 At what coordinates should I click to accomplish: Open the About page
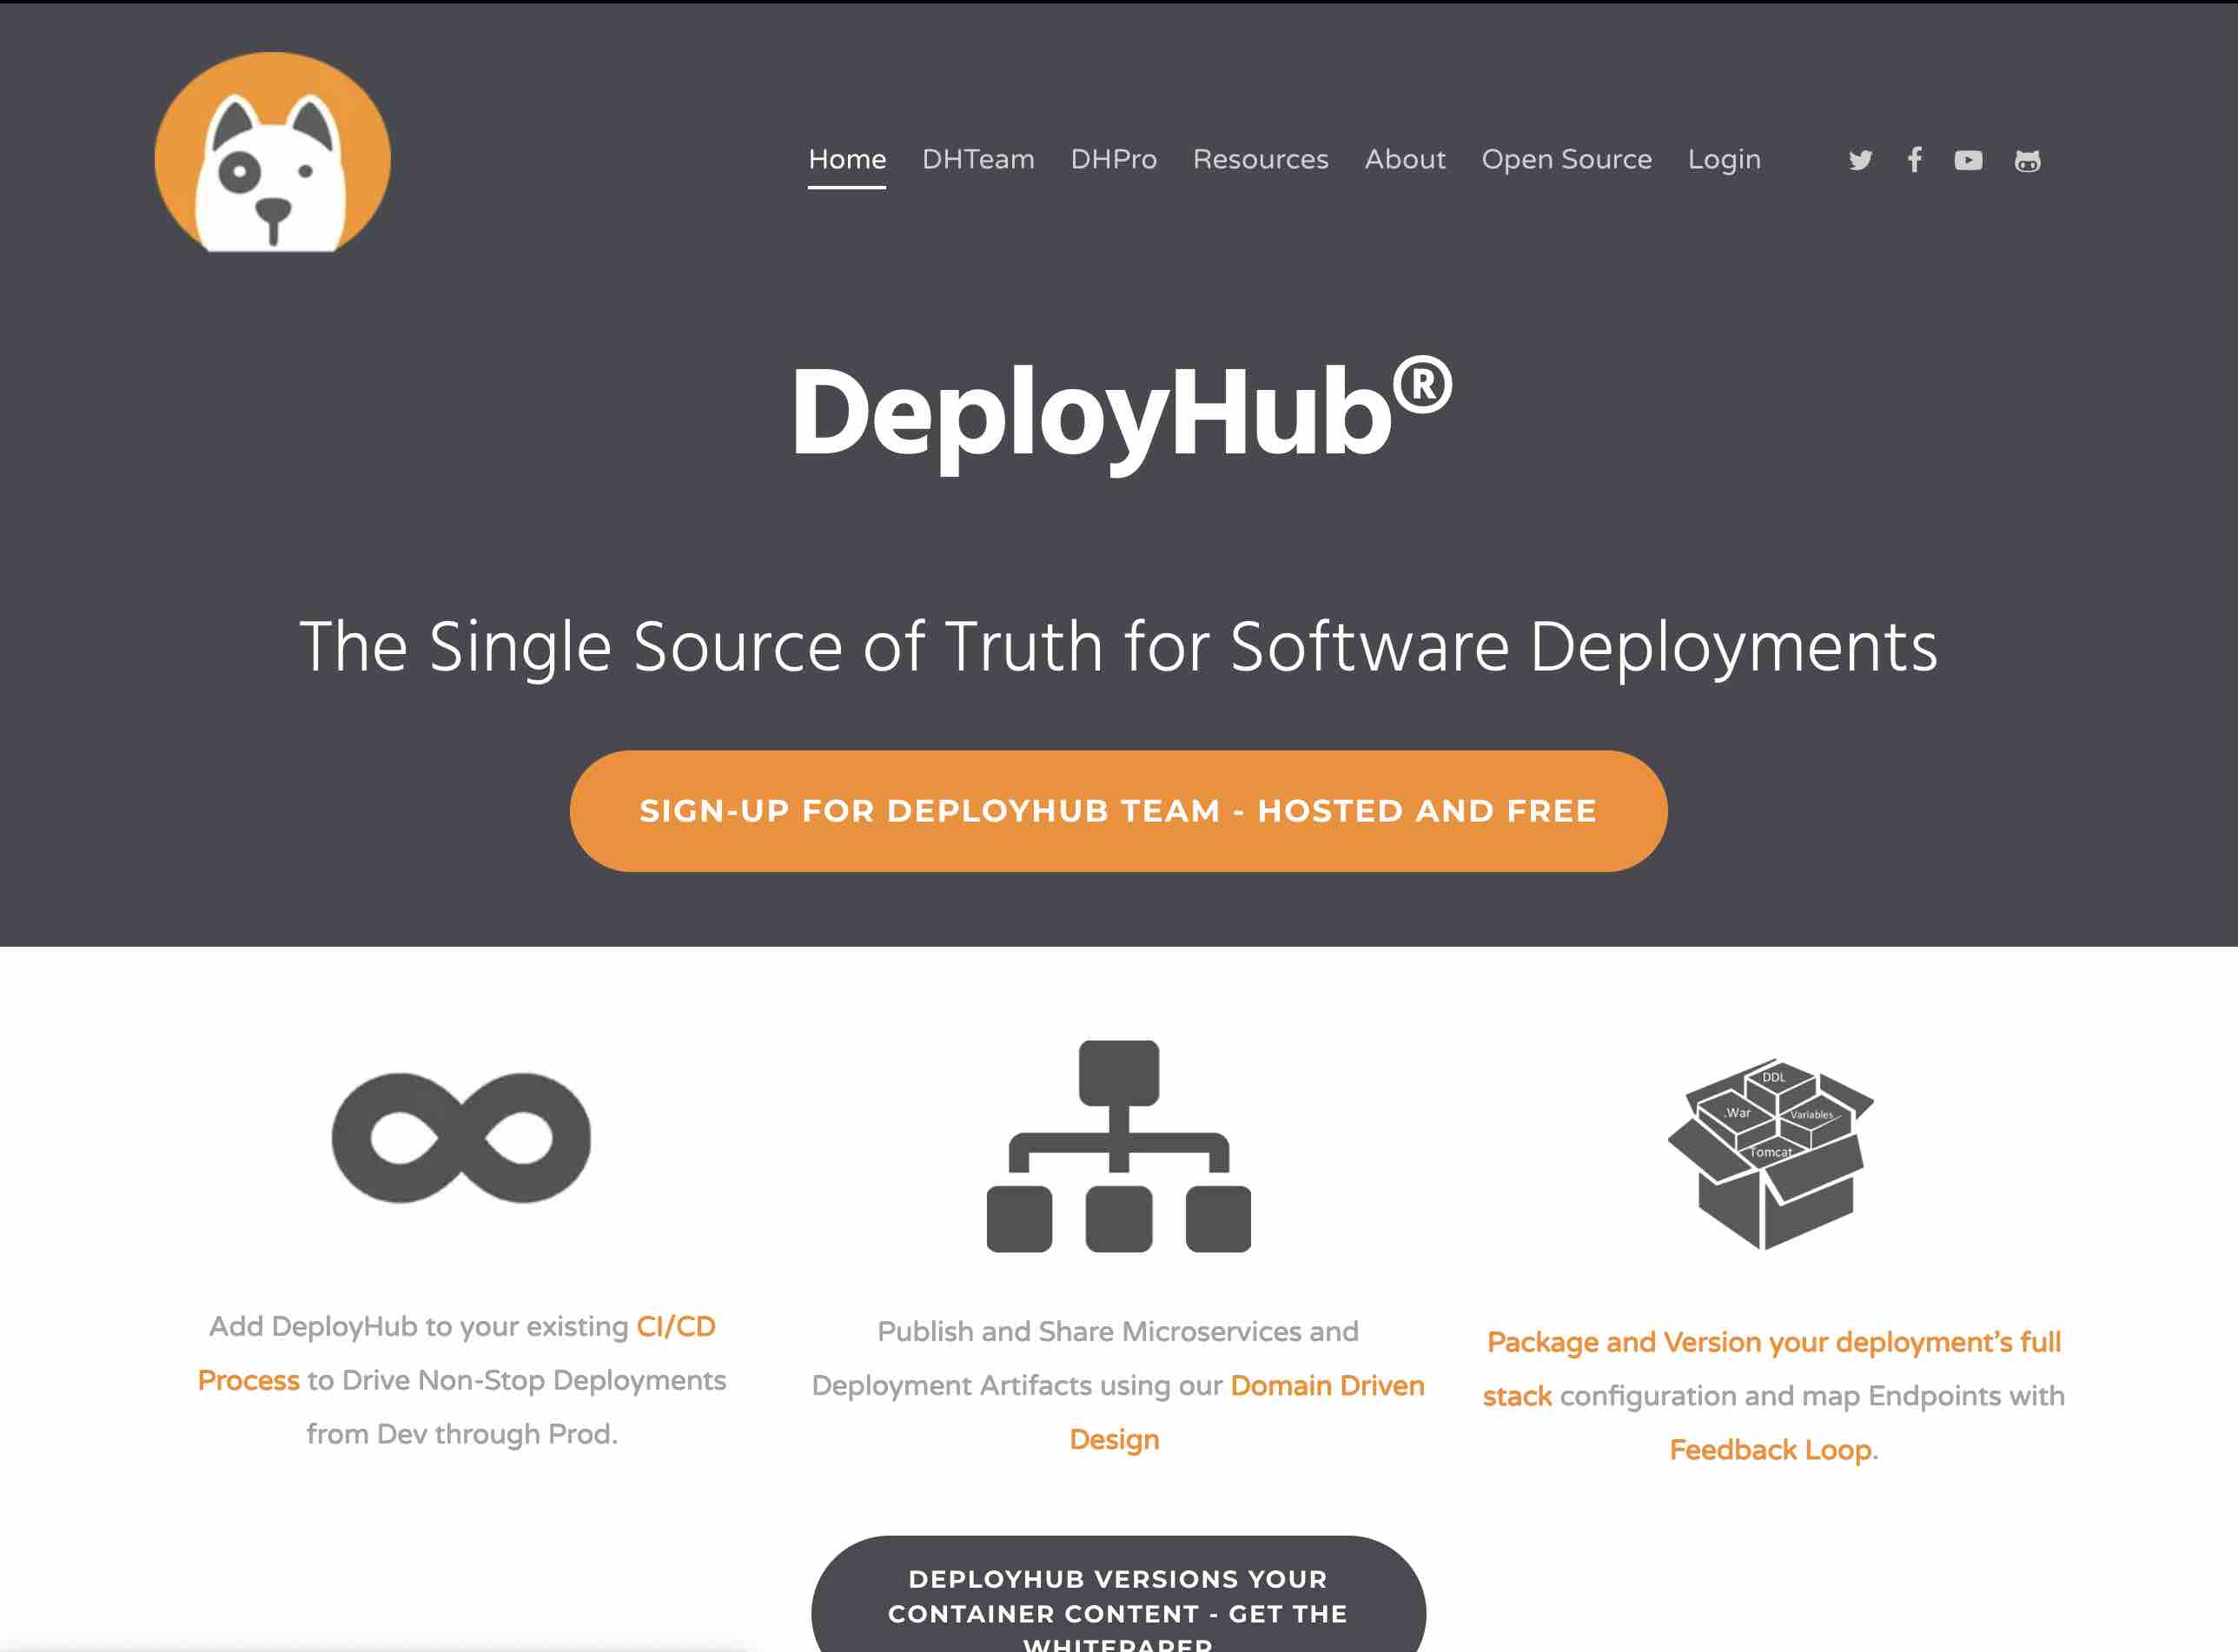tap(1404, 159)
